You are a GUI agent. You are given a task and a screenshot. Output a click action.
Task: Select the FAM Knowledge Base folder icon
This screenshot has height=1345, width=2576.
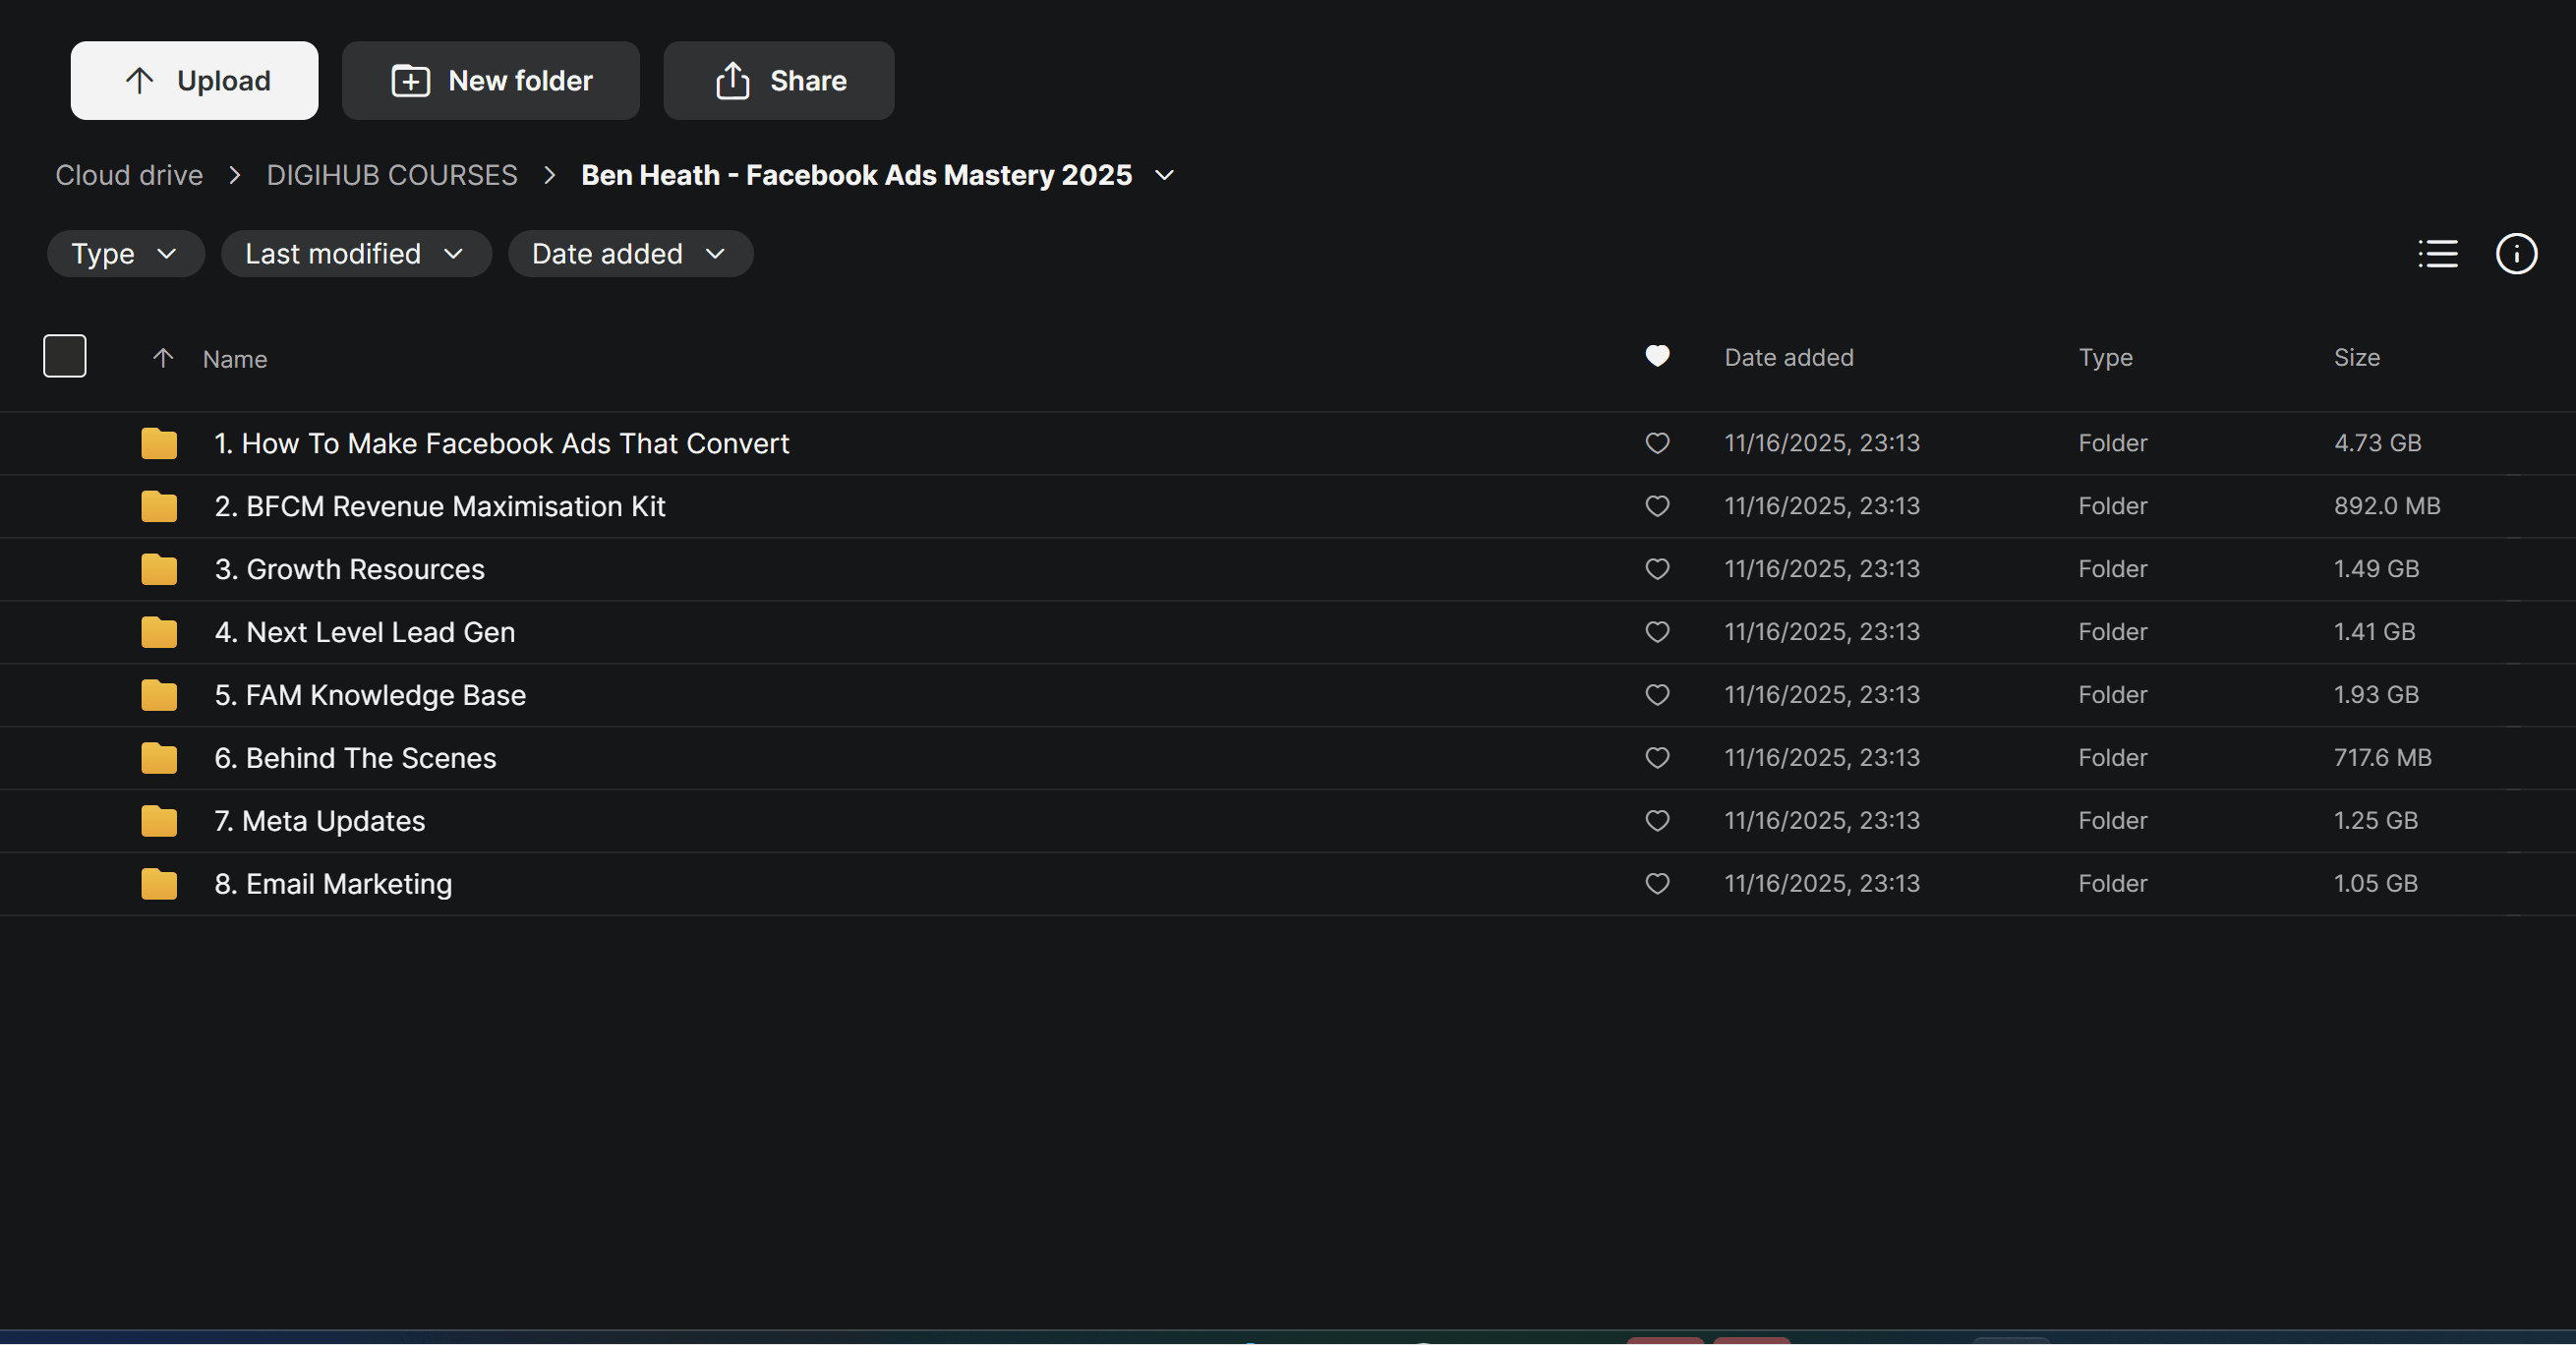[x=159, y=695]
